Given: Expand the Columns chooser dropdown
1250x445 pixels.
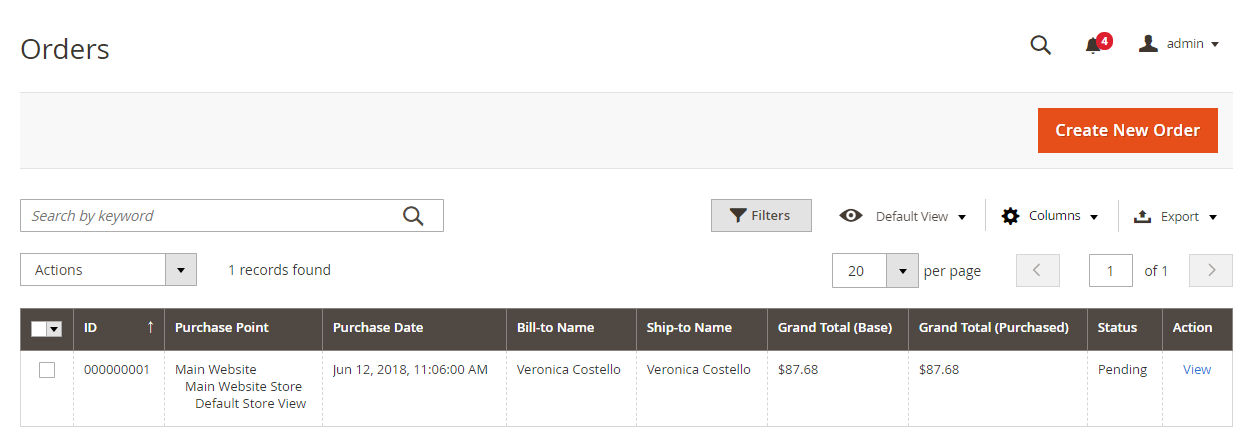Looking at the screenshot, I should tap(1050, 216).
